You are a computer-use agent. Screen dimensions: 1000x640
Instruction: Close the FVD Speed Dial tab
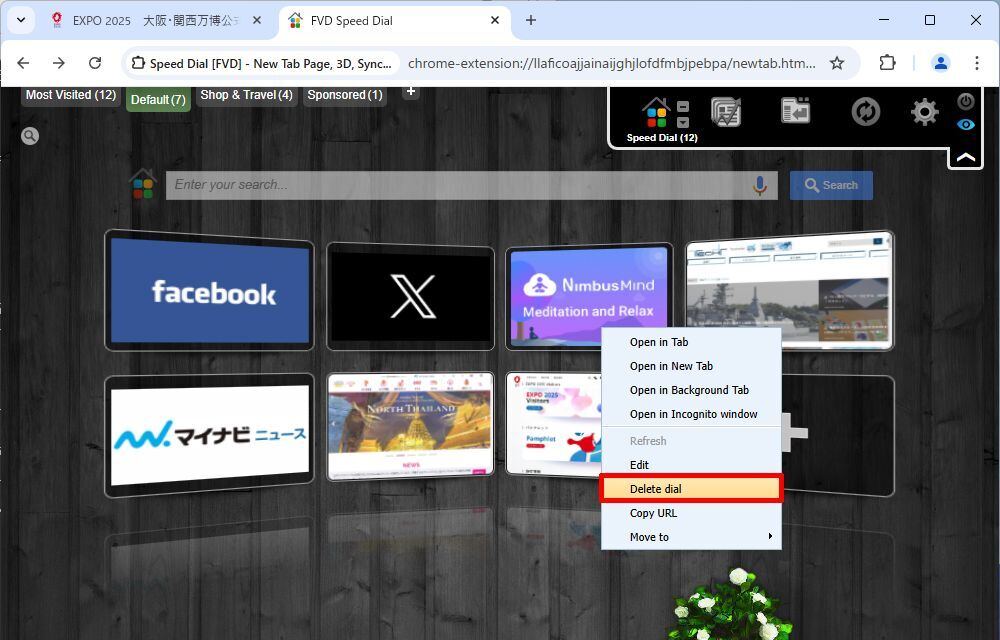(494, 20)
